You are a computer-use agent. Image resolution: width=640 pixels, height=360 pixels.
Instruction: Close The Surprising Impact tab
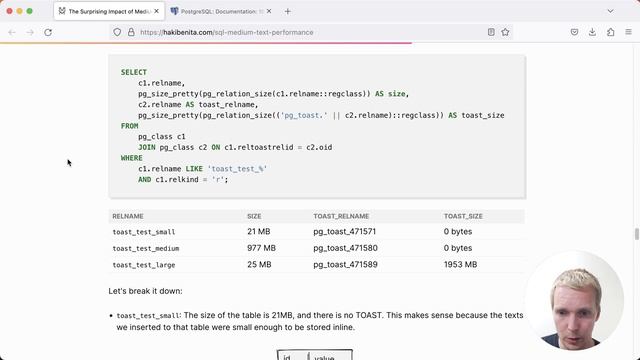[x=156, y=11]
